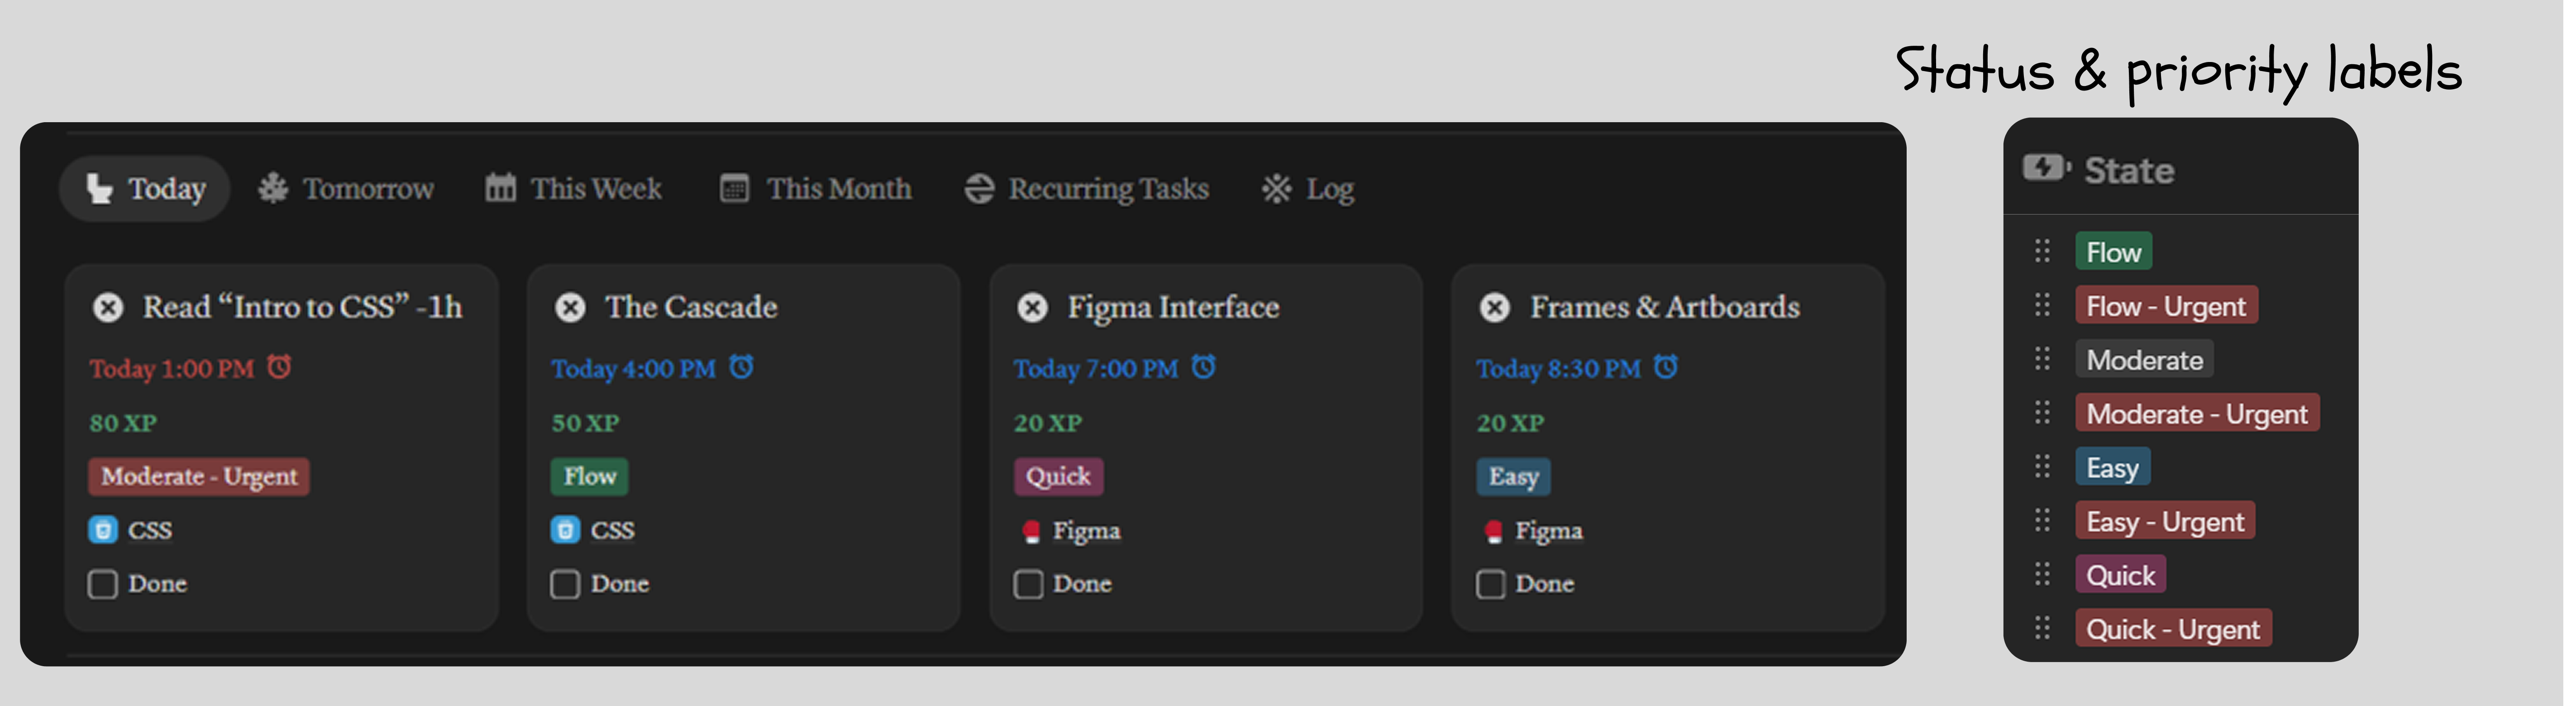
Task: Select the red Flow - Urgent state label
Action: [2166, 306]
